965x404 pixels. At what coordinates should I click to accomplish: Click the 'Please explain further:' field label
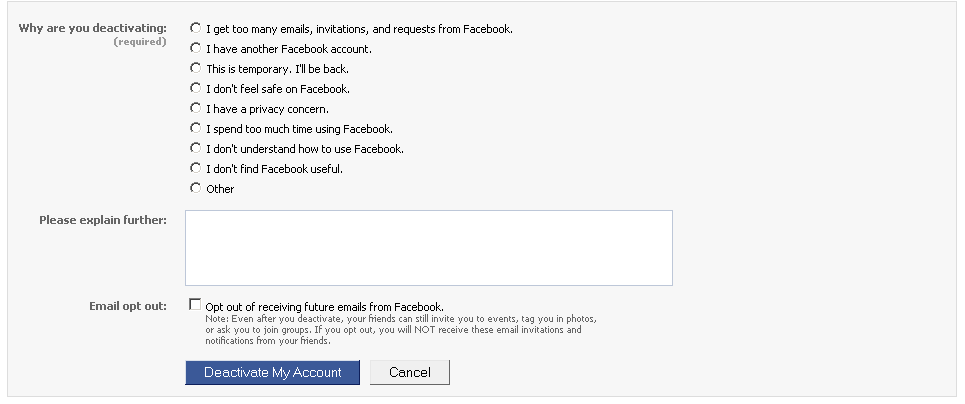pos(102,219)
